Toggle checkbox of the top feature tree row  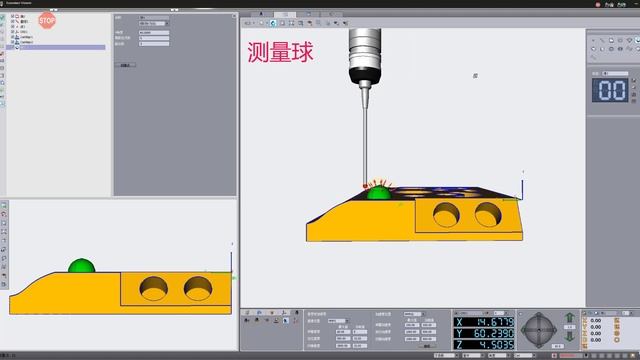pos(13,16)
